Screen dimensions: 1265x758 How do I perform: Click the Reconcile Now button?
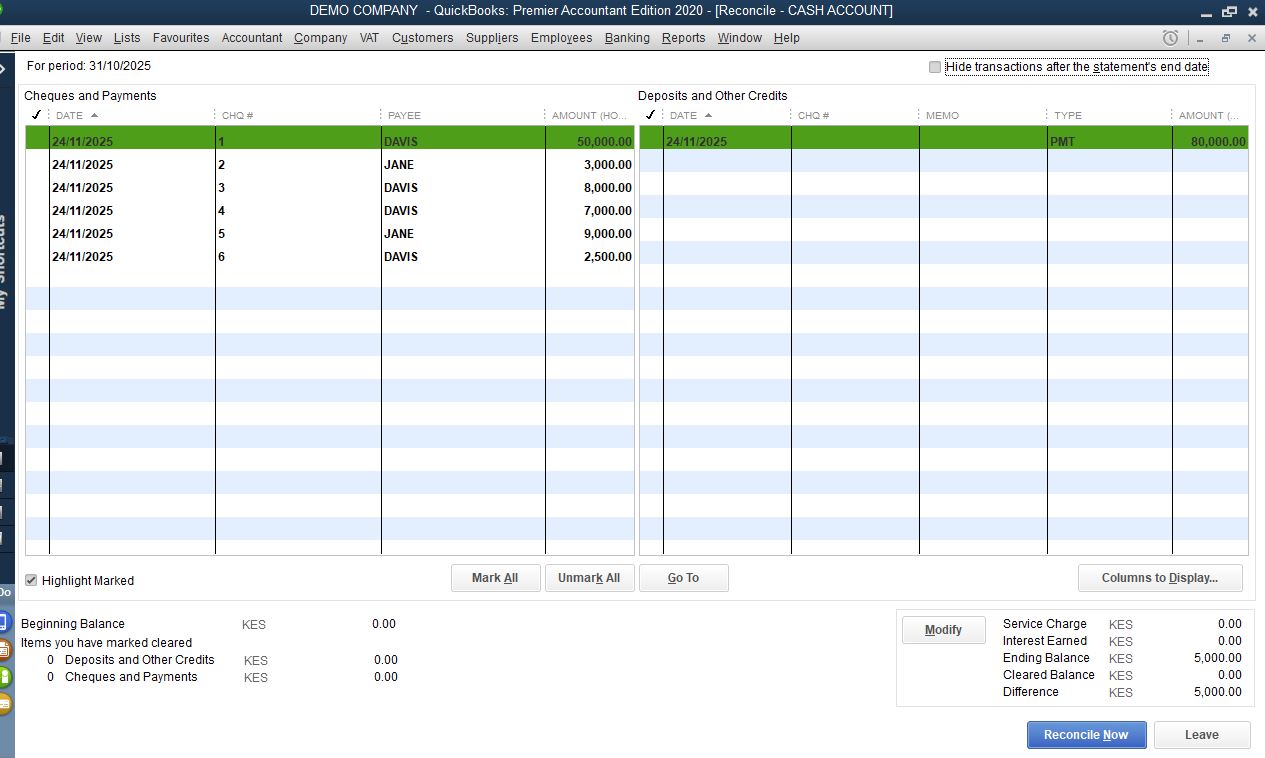[x=1086, y=735]
